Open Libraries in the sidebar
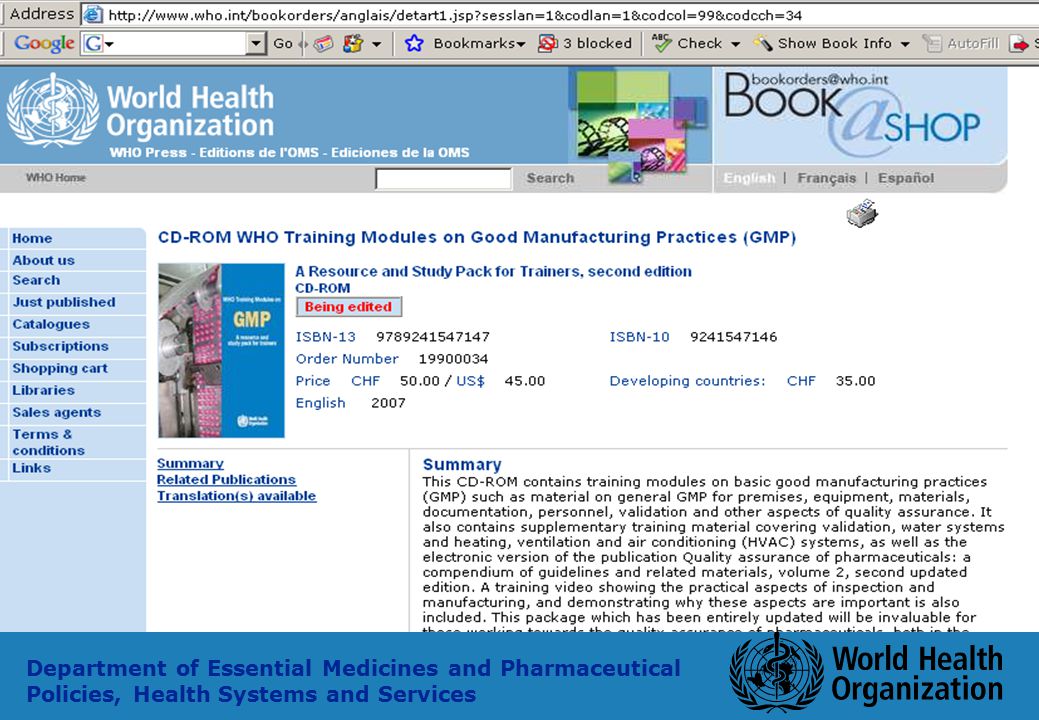The height and width of the screenshot is (720, 1039). [x=43, y=390]
